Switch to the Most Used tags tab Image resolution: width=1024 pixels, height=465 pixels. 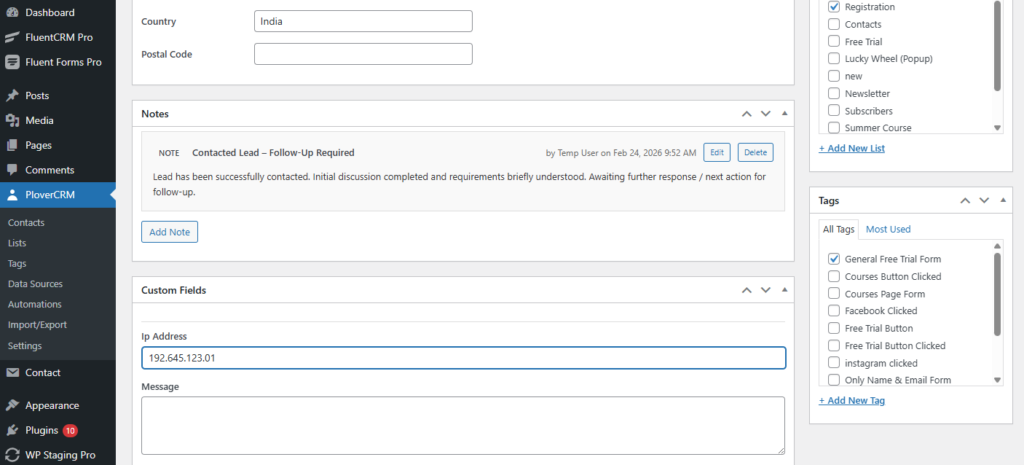tap(888, 229)
